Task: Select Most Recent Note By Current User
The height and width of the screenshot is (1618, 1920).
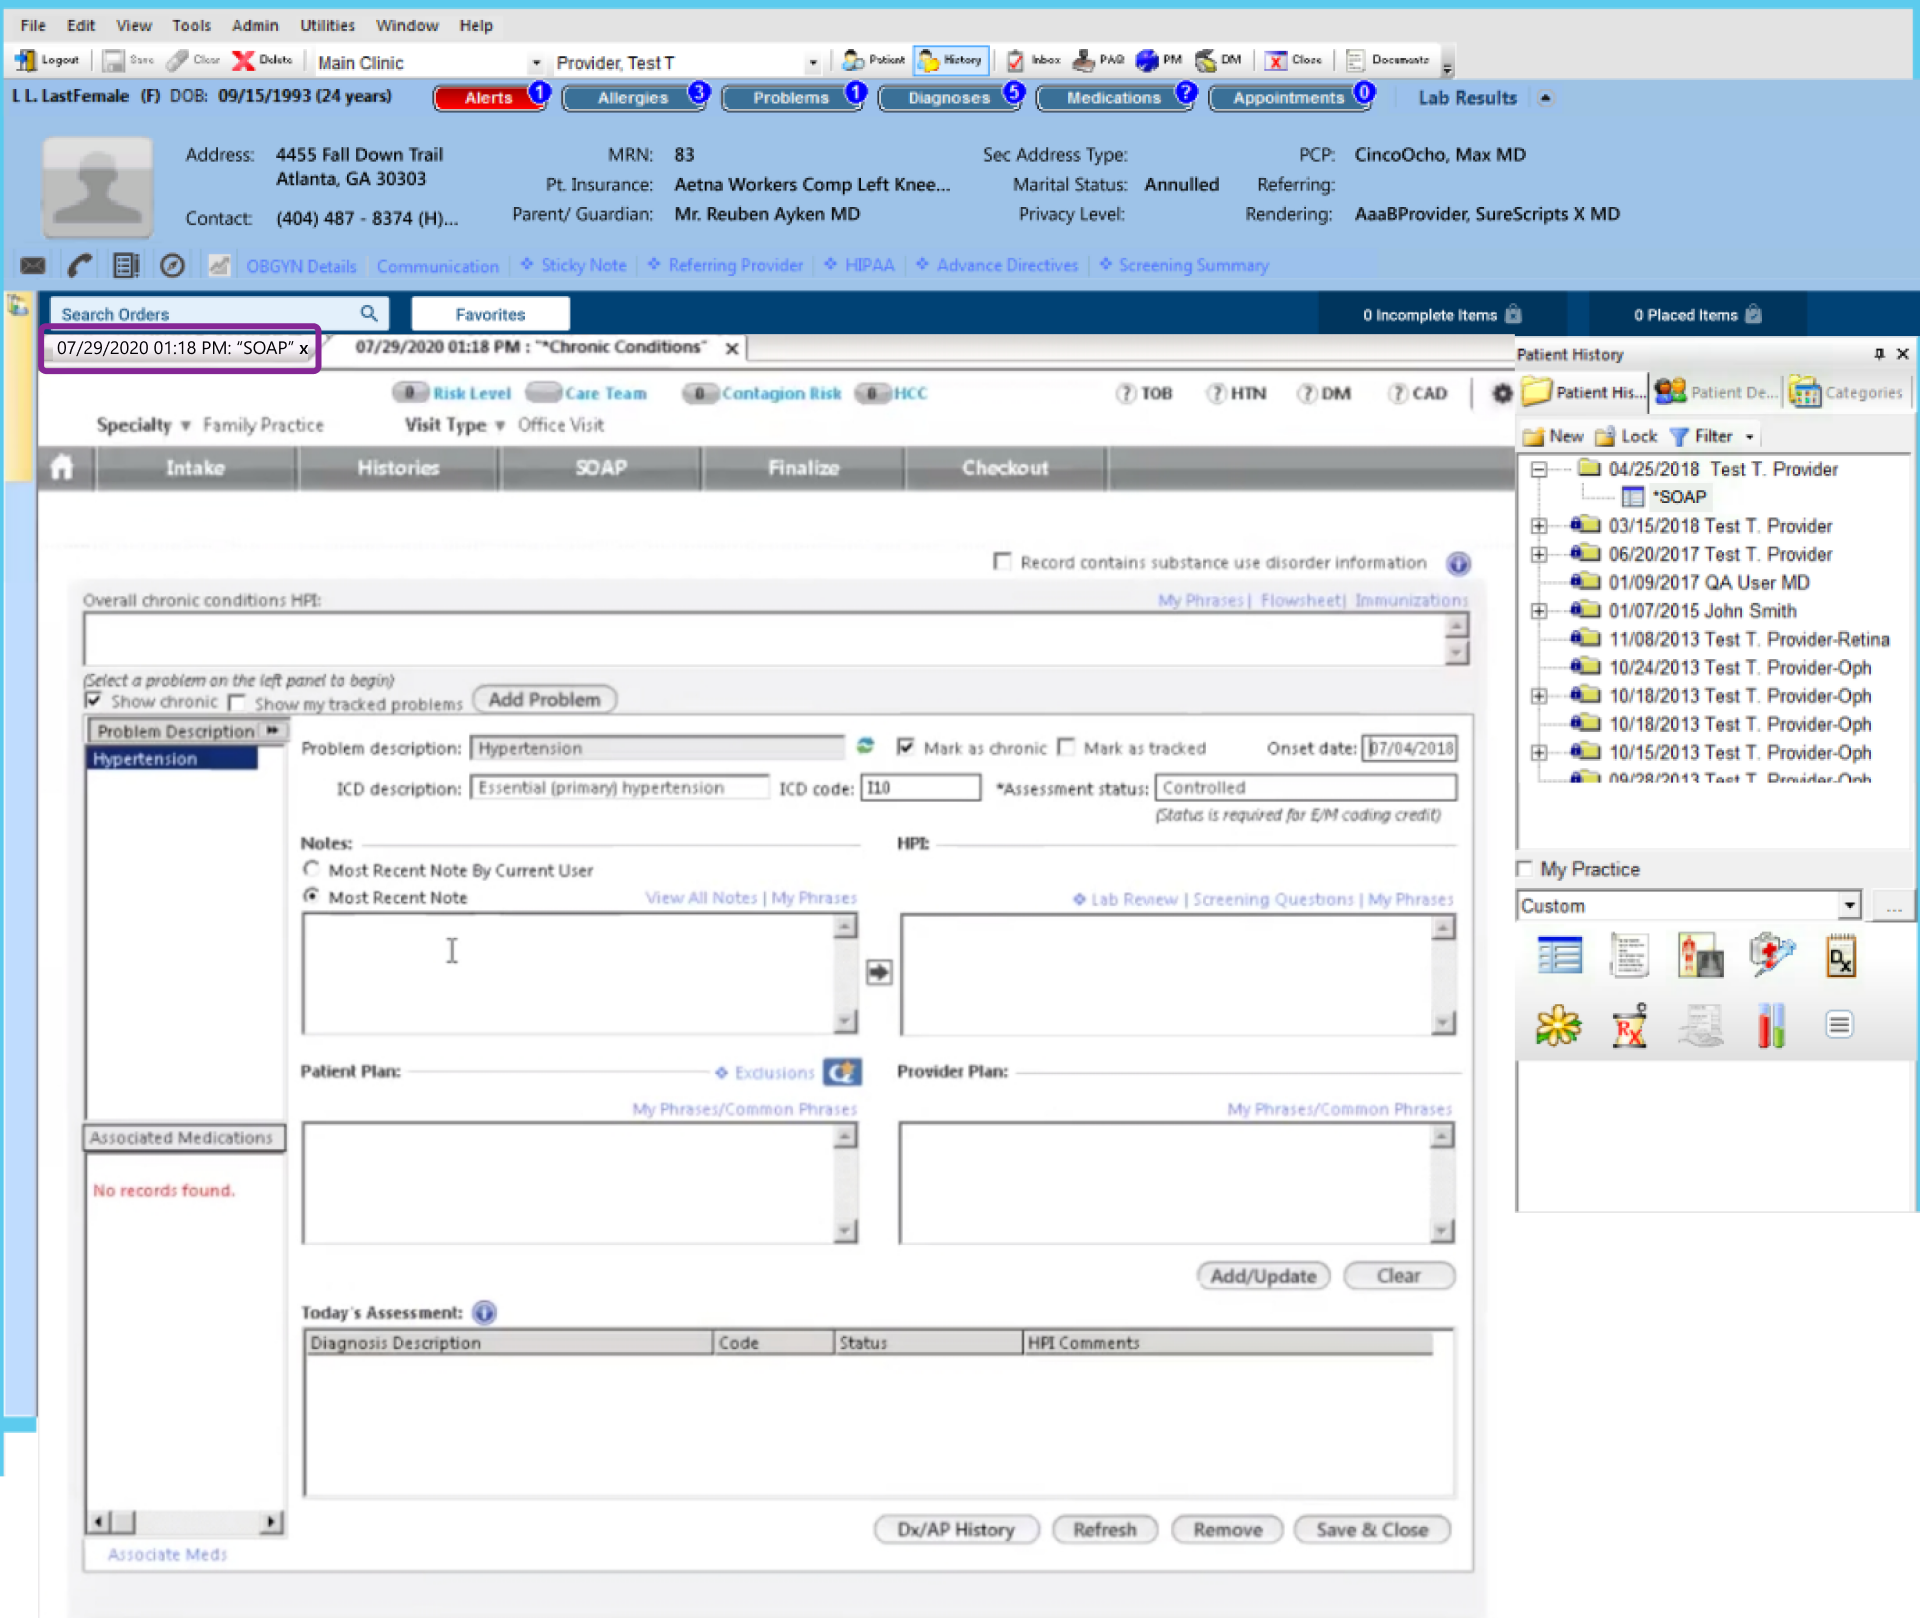Action: [x=312, y=869]
